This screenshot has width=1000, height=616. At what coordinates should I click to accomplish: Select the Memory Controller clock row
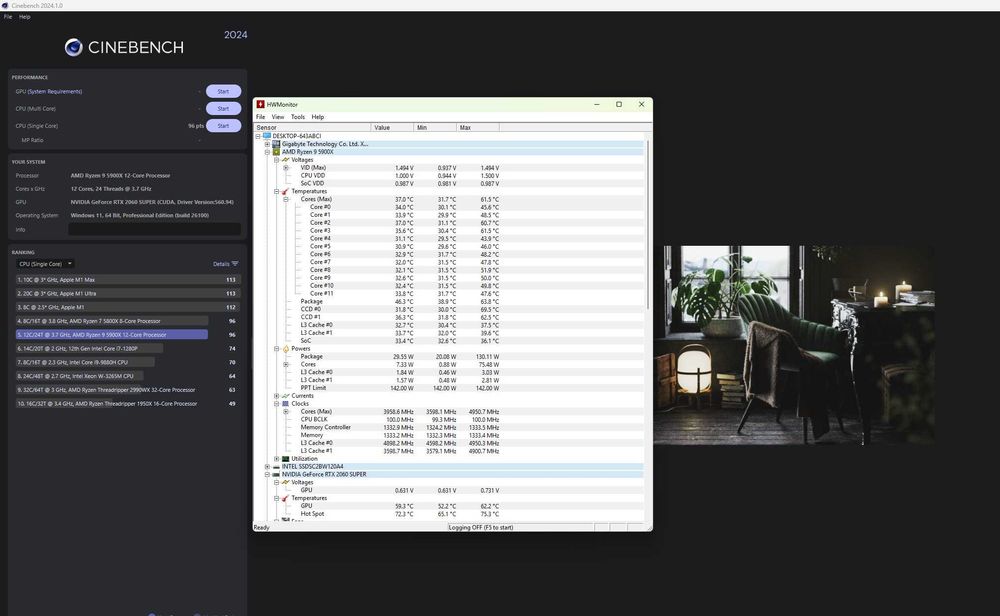tap(449, 427)
